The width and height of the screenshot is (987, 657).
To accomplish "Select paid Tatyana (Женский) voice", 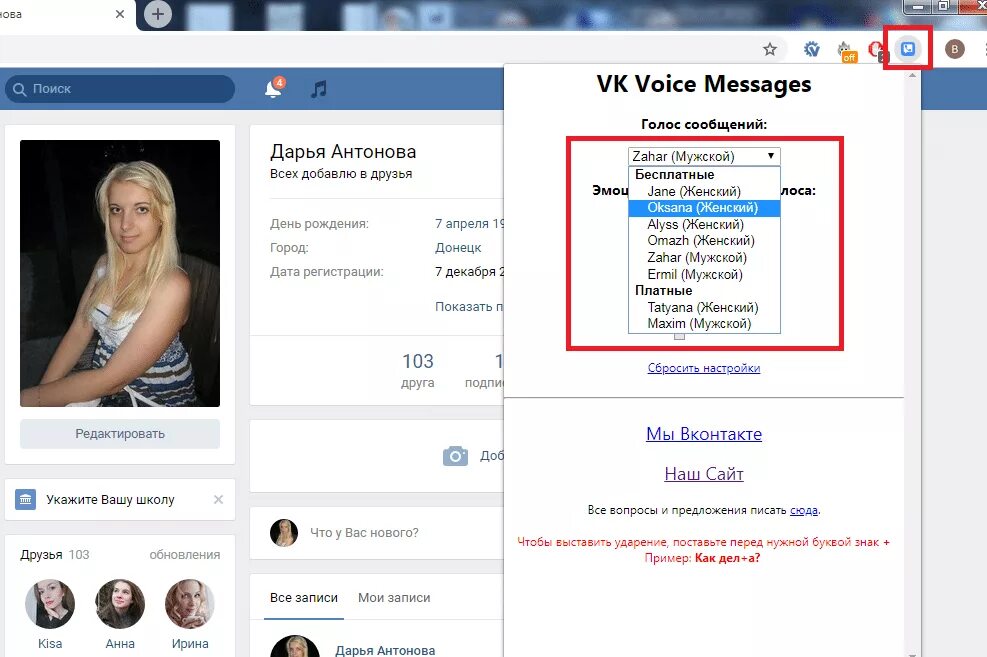I will (x=704, y=308).
